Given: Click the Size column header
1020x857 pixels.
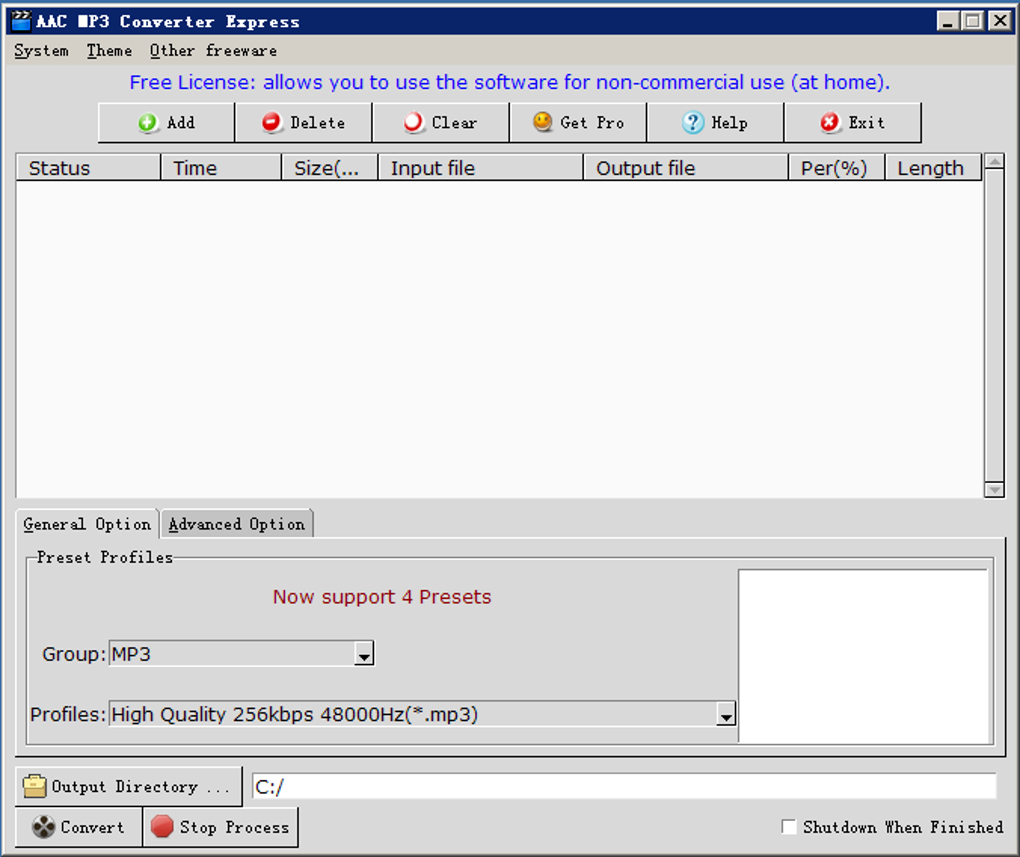Looking at the screenshot, I should [x=330, y=168].
